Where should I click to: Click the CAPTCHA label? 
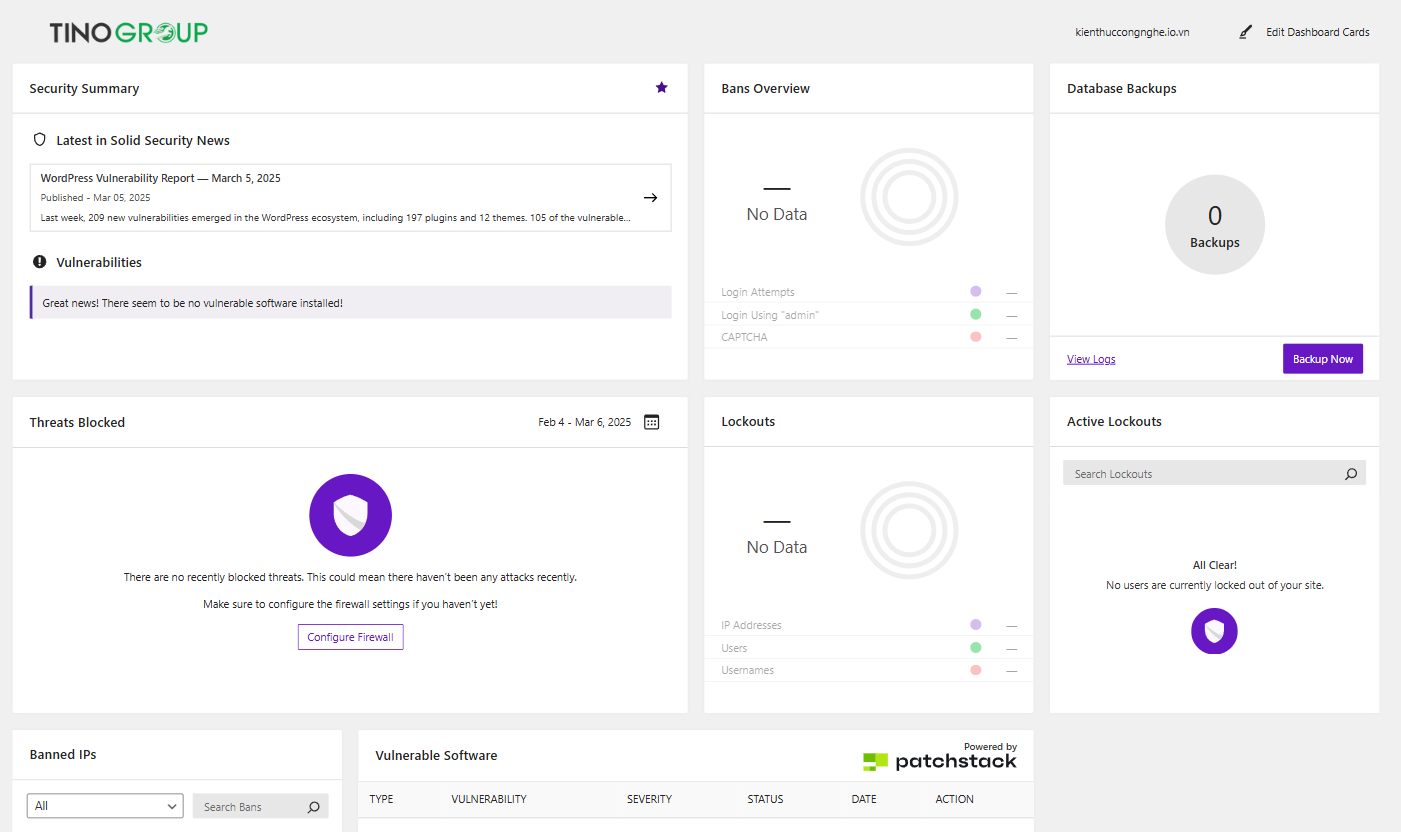point(744,337)
